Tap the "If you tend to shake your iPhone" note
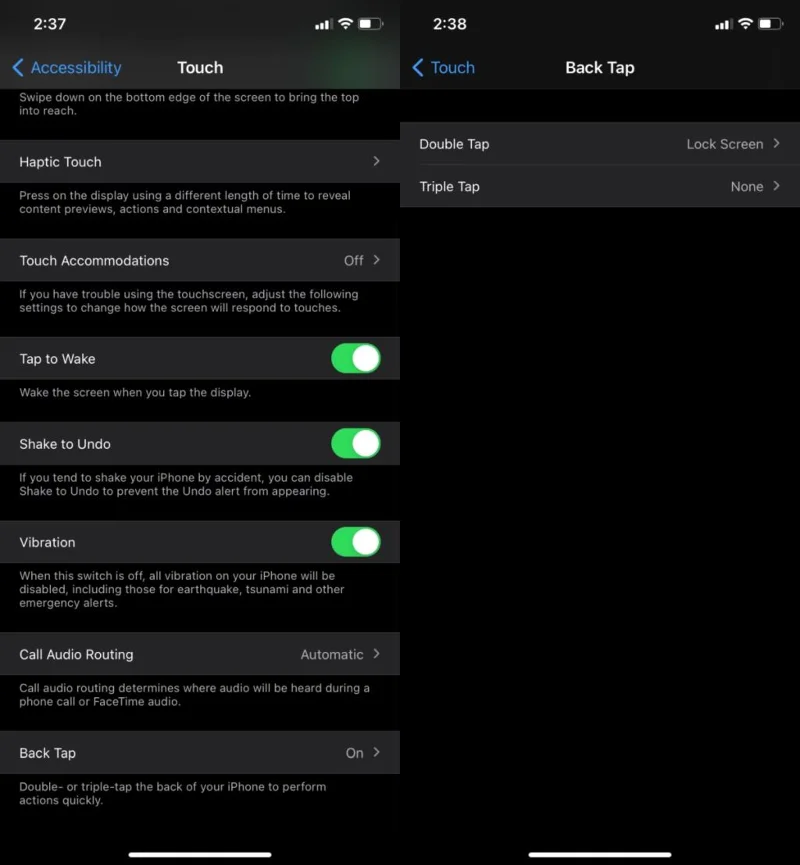This screenshot has height=865, width=800. click(186, 484)
